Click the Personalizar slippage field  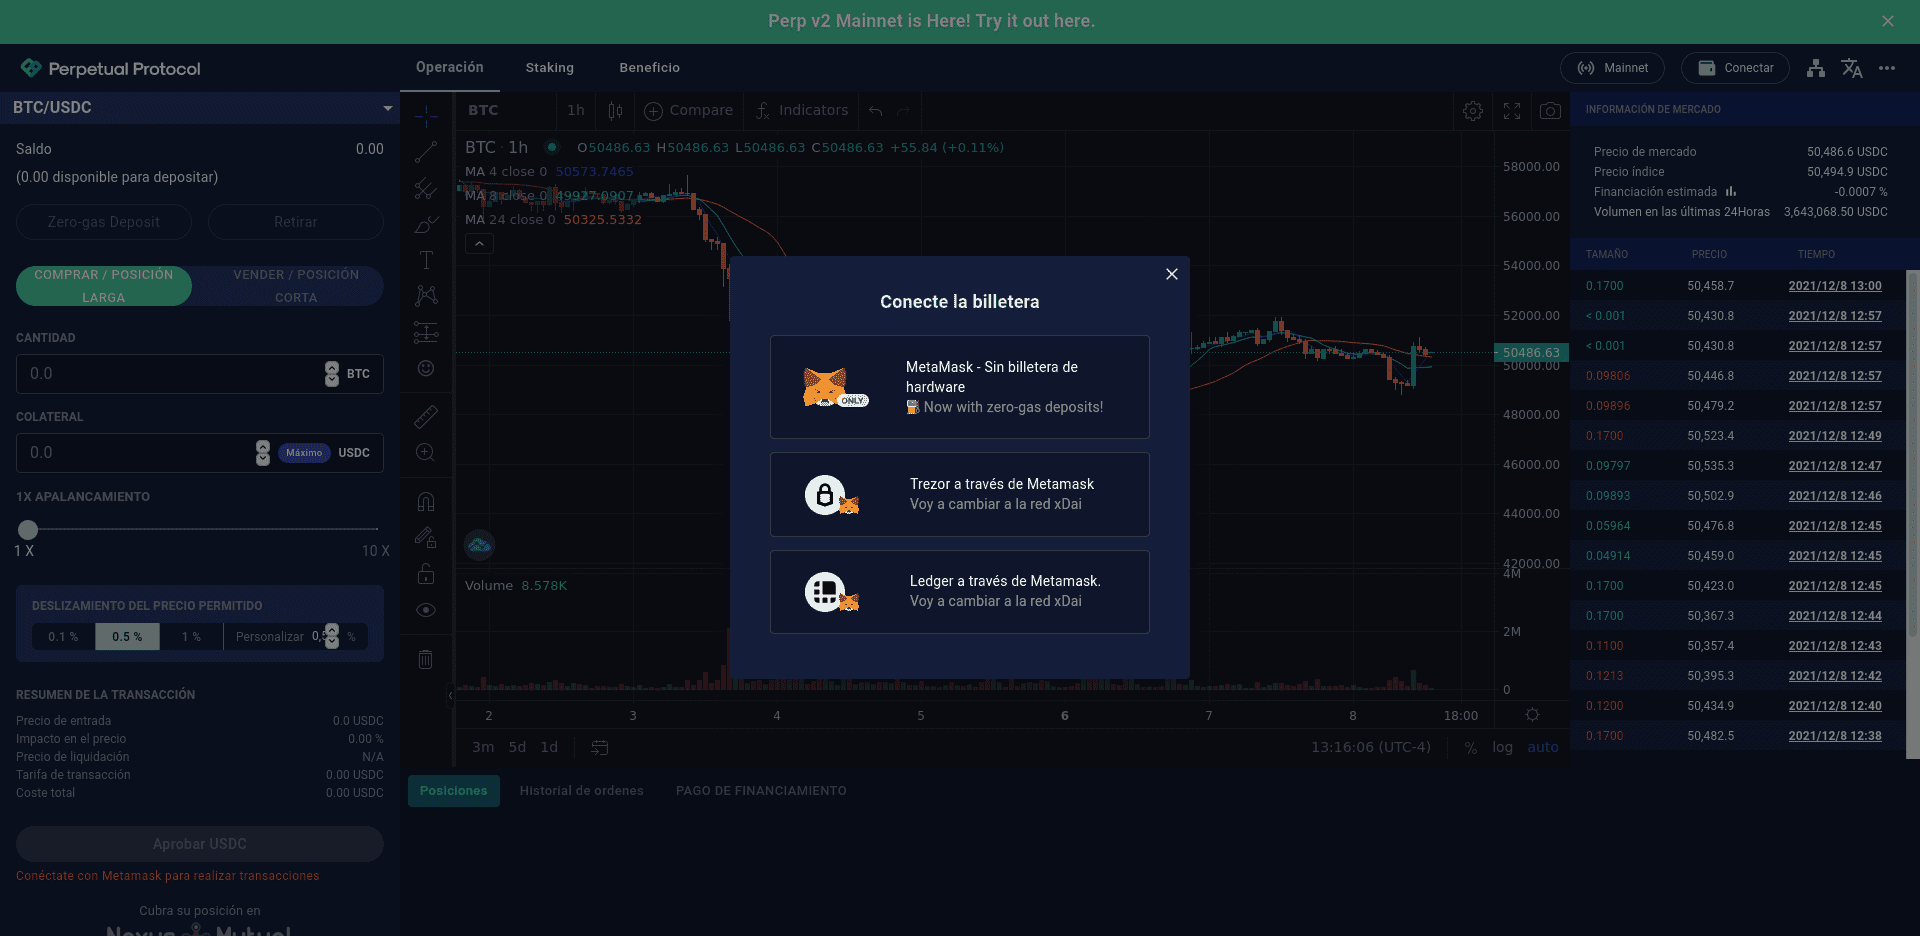coord(295,637)
